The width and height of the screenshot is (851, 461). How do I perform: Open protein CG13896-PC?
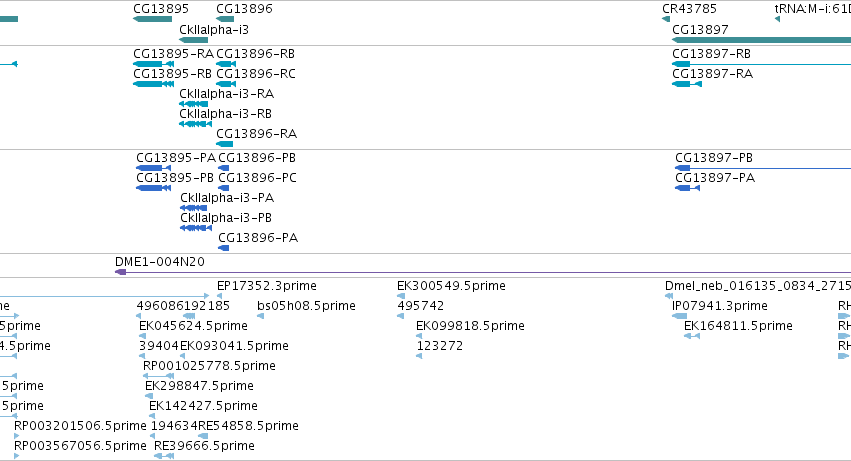click(257, 178)
